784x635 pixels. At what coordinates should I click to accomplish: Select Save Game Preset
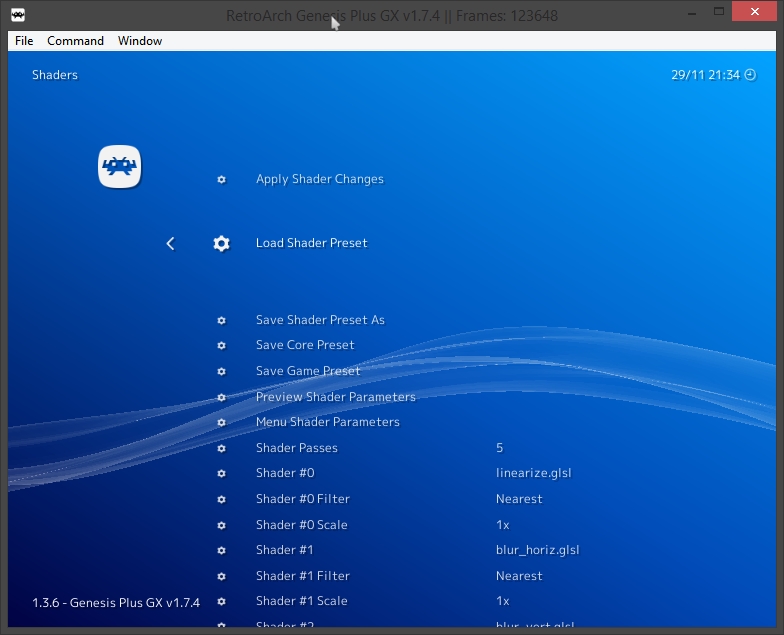coord(308,371)
